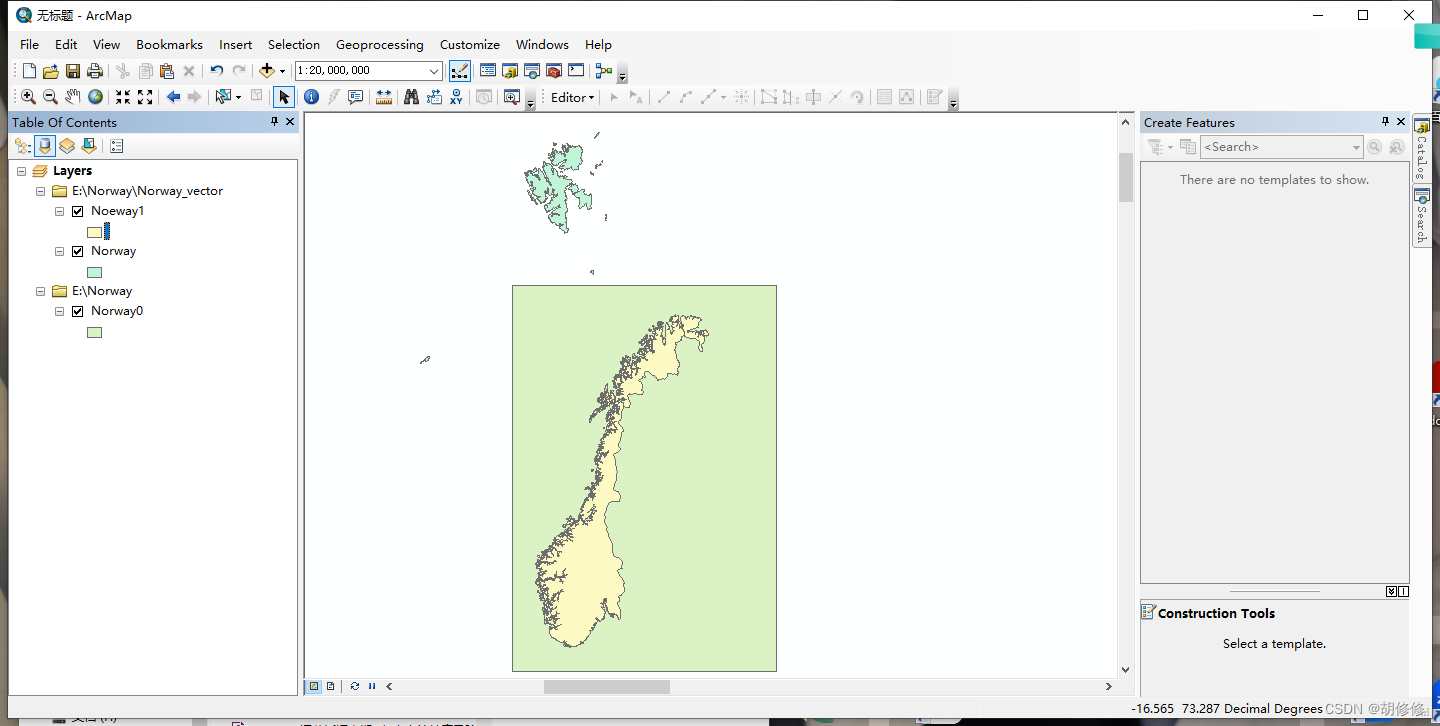Switch to Layout View button
This screenshot has height=726, width=1440.
[330, 686]
